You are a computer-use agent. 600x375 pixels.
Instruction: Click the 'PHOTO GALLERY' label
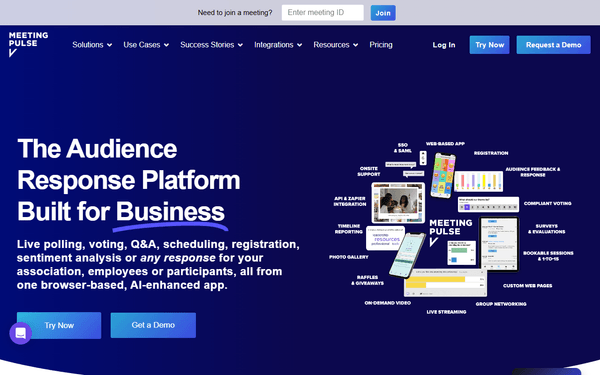(349, 257)
